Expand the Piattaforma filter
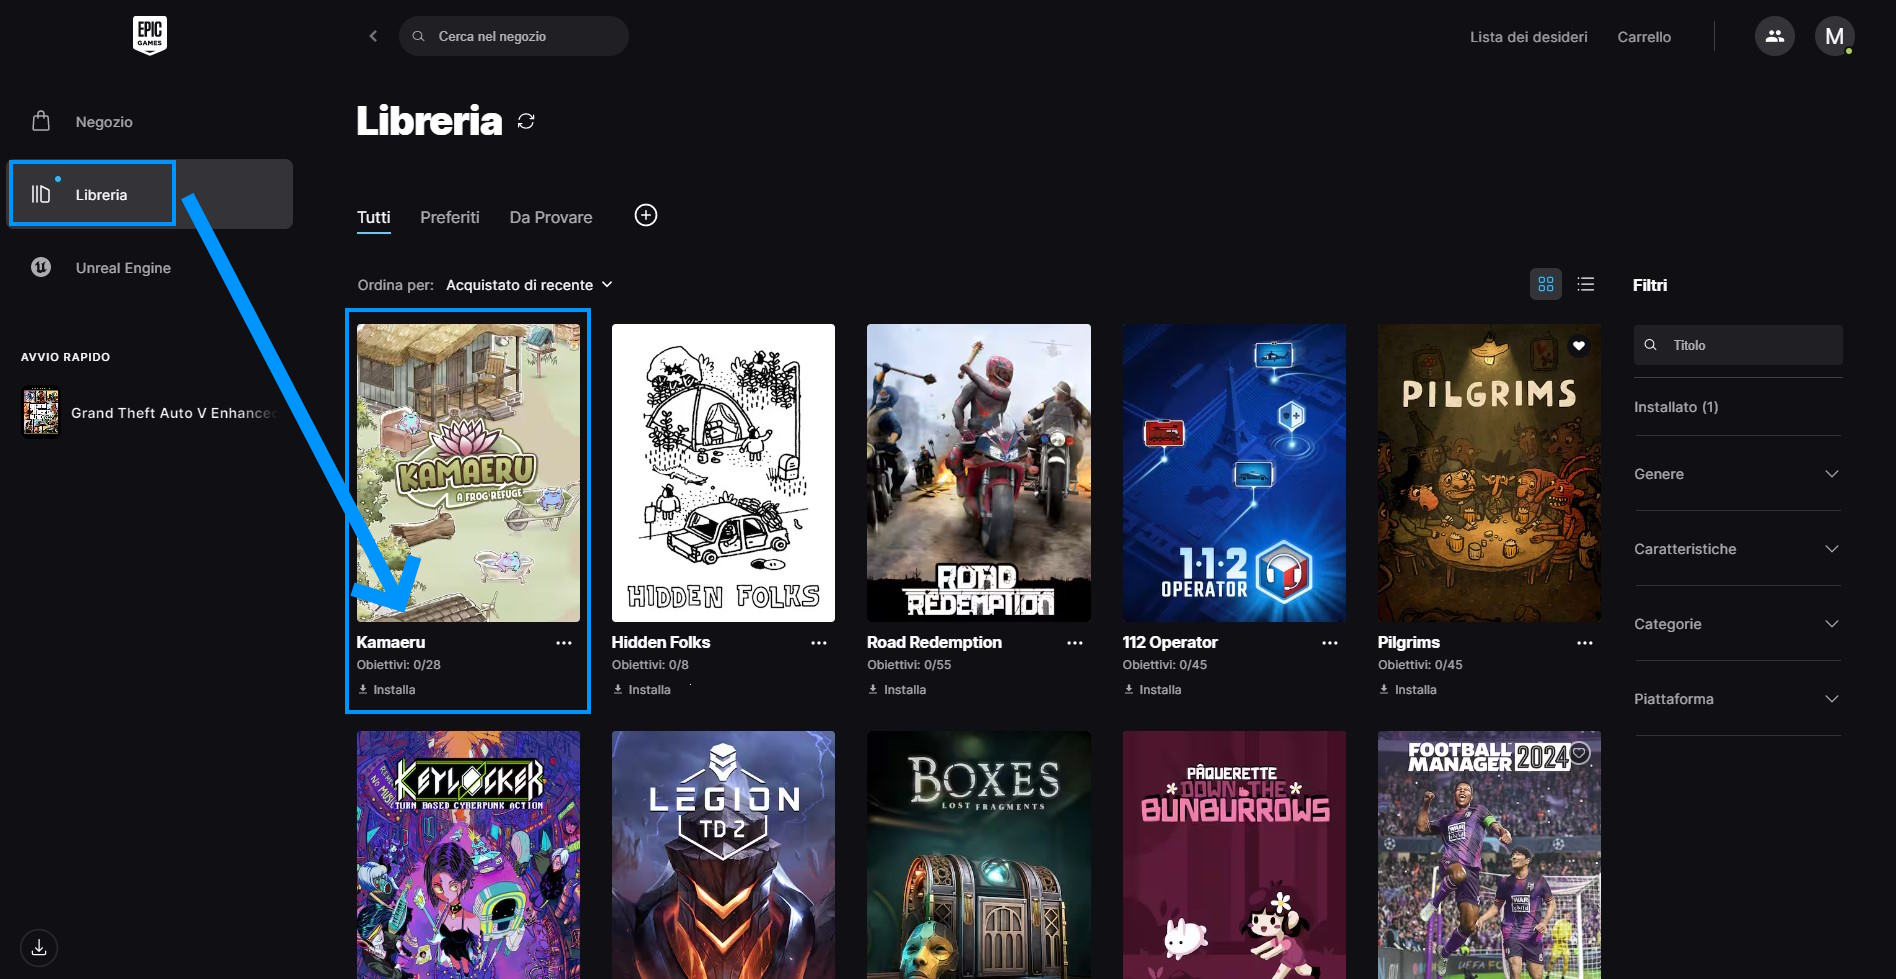The height and width of the screenshot is (979, 1896). pyautogui.click(x=1737, y=699)
